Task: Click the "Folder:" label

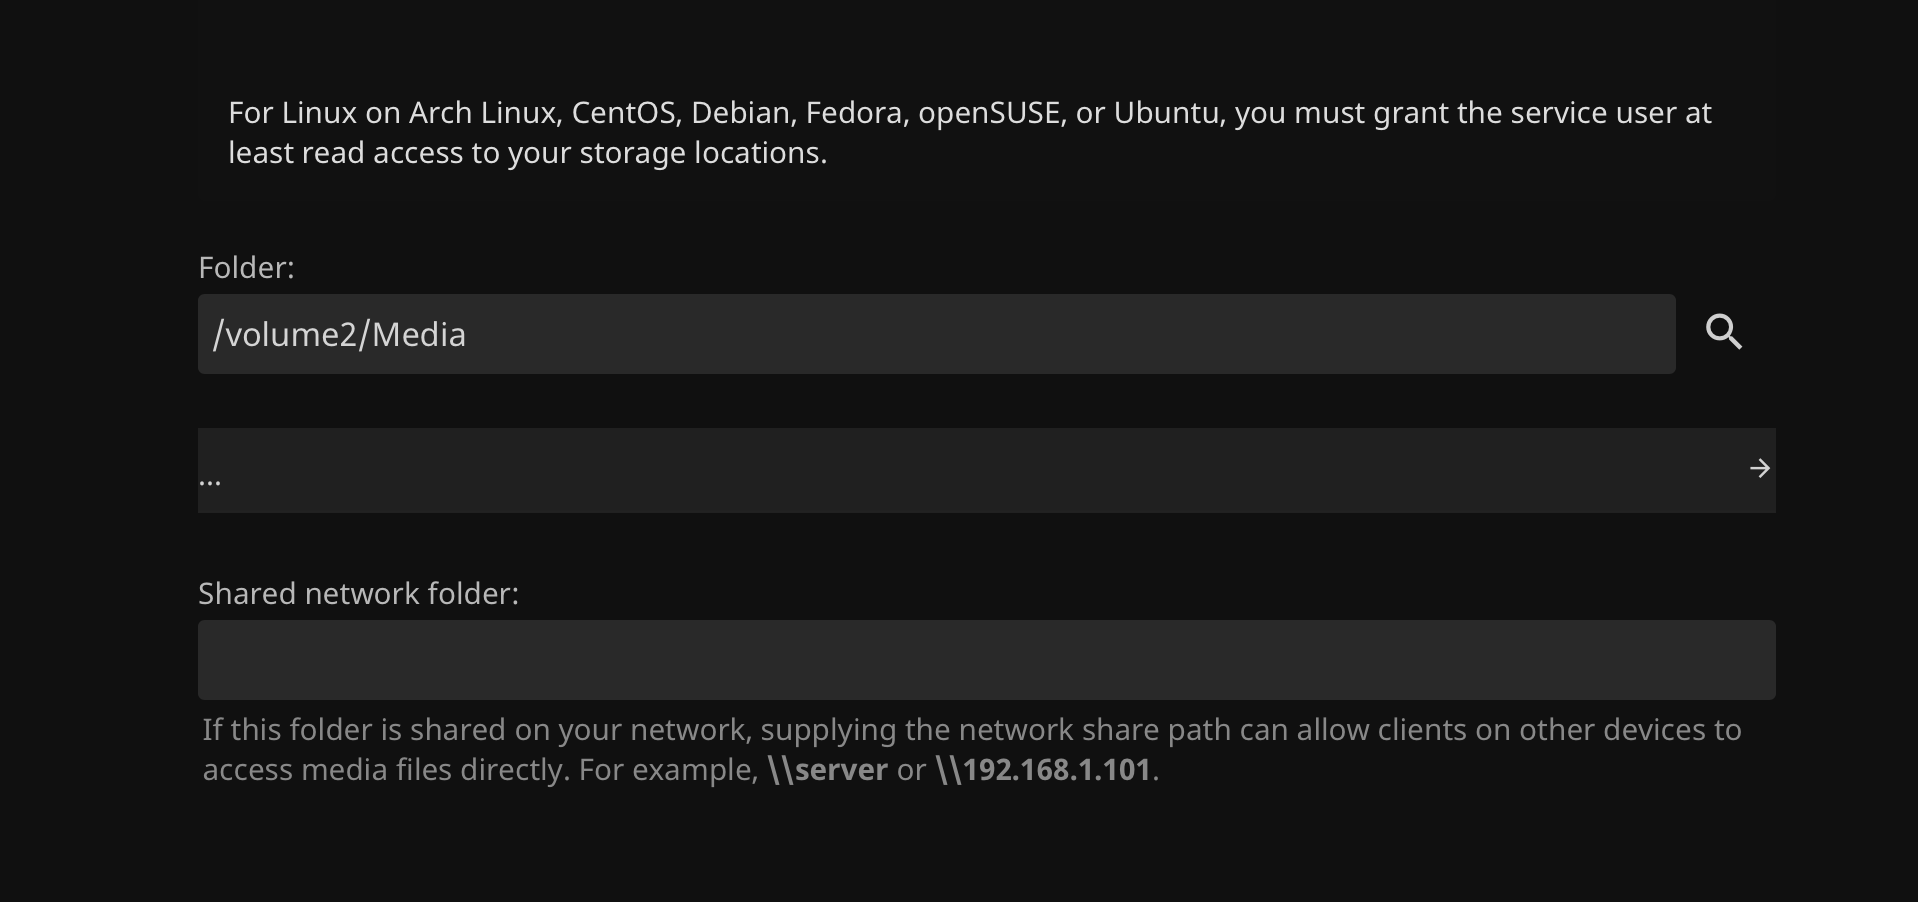Action: click(x=246, y=268)
